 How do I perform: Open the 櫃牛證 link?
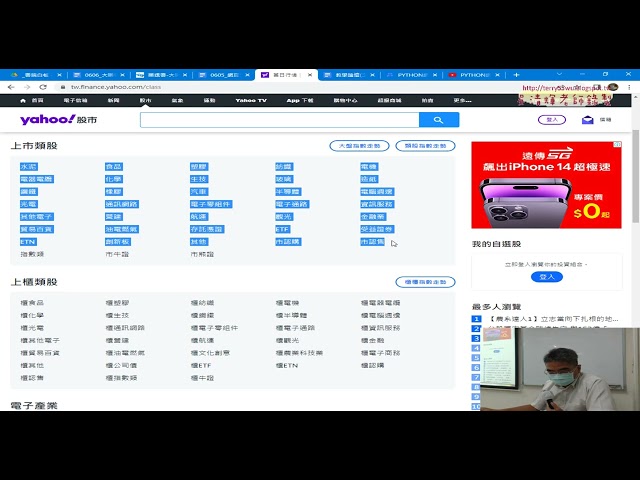coord(202,378)
